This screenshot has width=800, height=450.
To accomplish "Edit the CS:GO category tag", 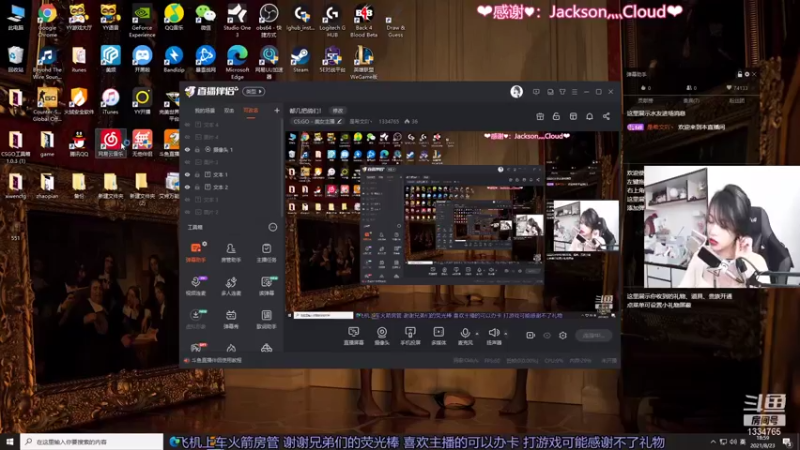I will pyautogui.click(x=317, y=121).
